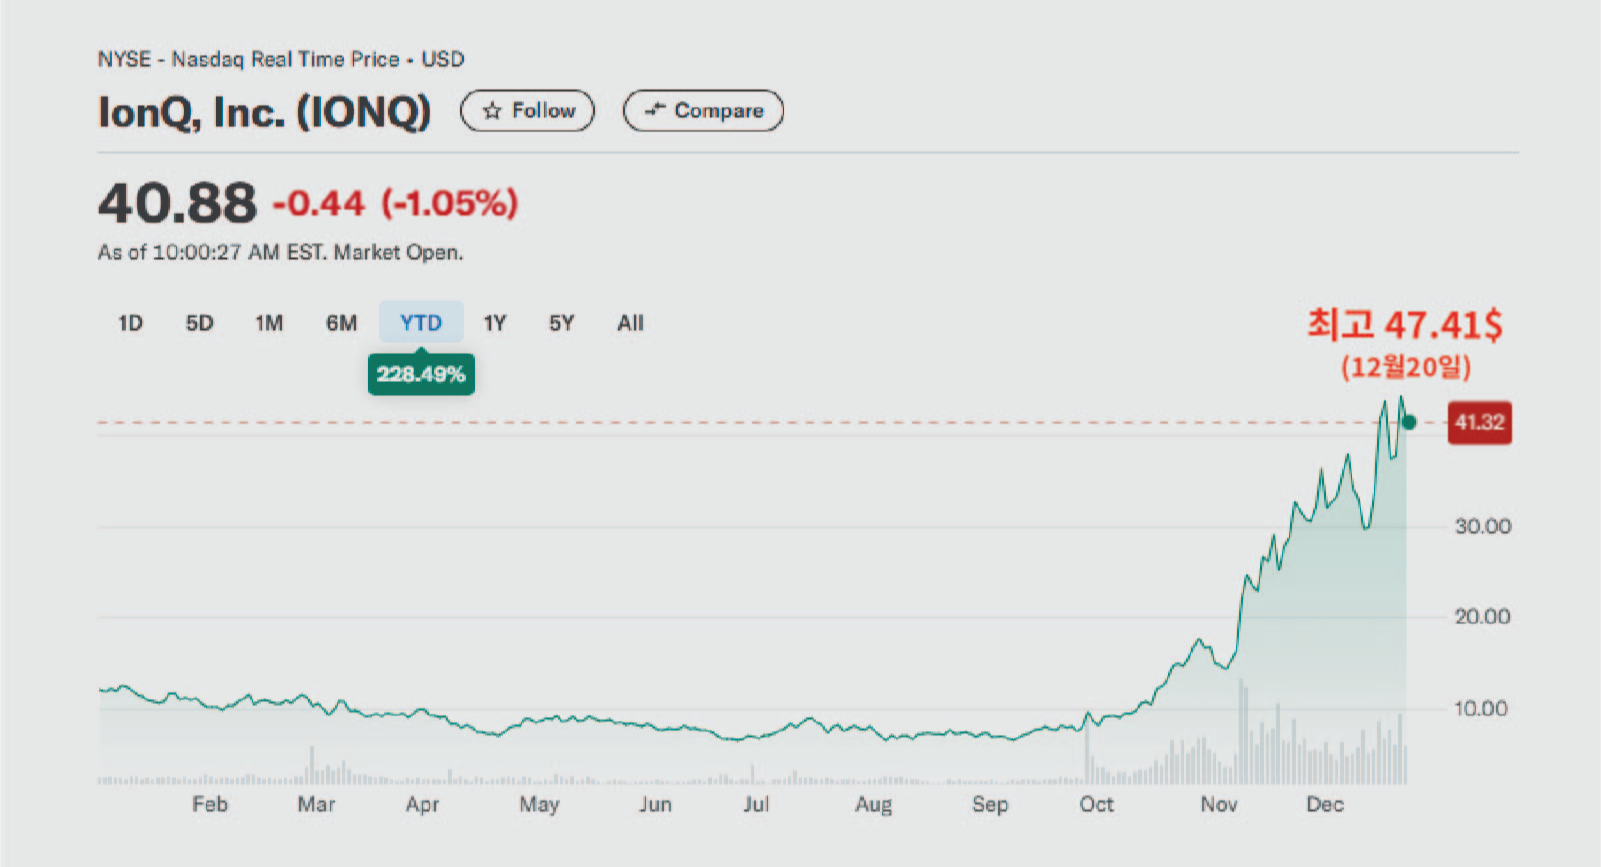The width and height of the screenshot is (1601, 867).
Task: Click the As of 10:00:27 AM EST timestamp
Action: (280, 252)
